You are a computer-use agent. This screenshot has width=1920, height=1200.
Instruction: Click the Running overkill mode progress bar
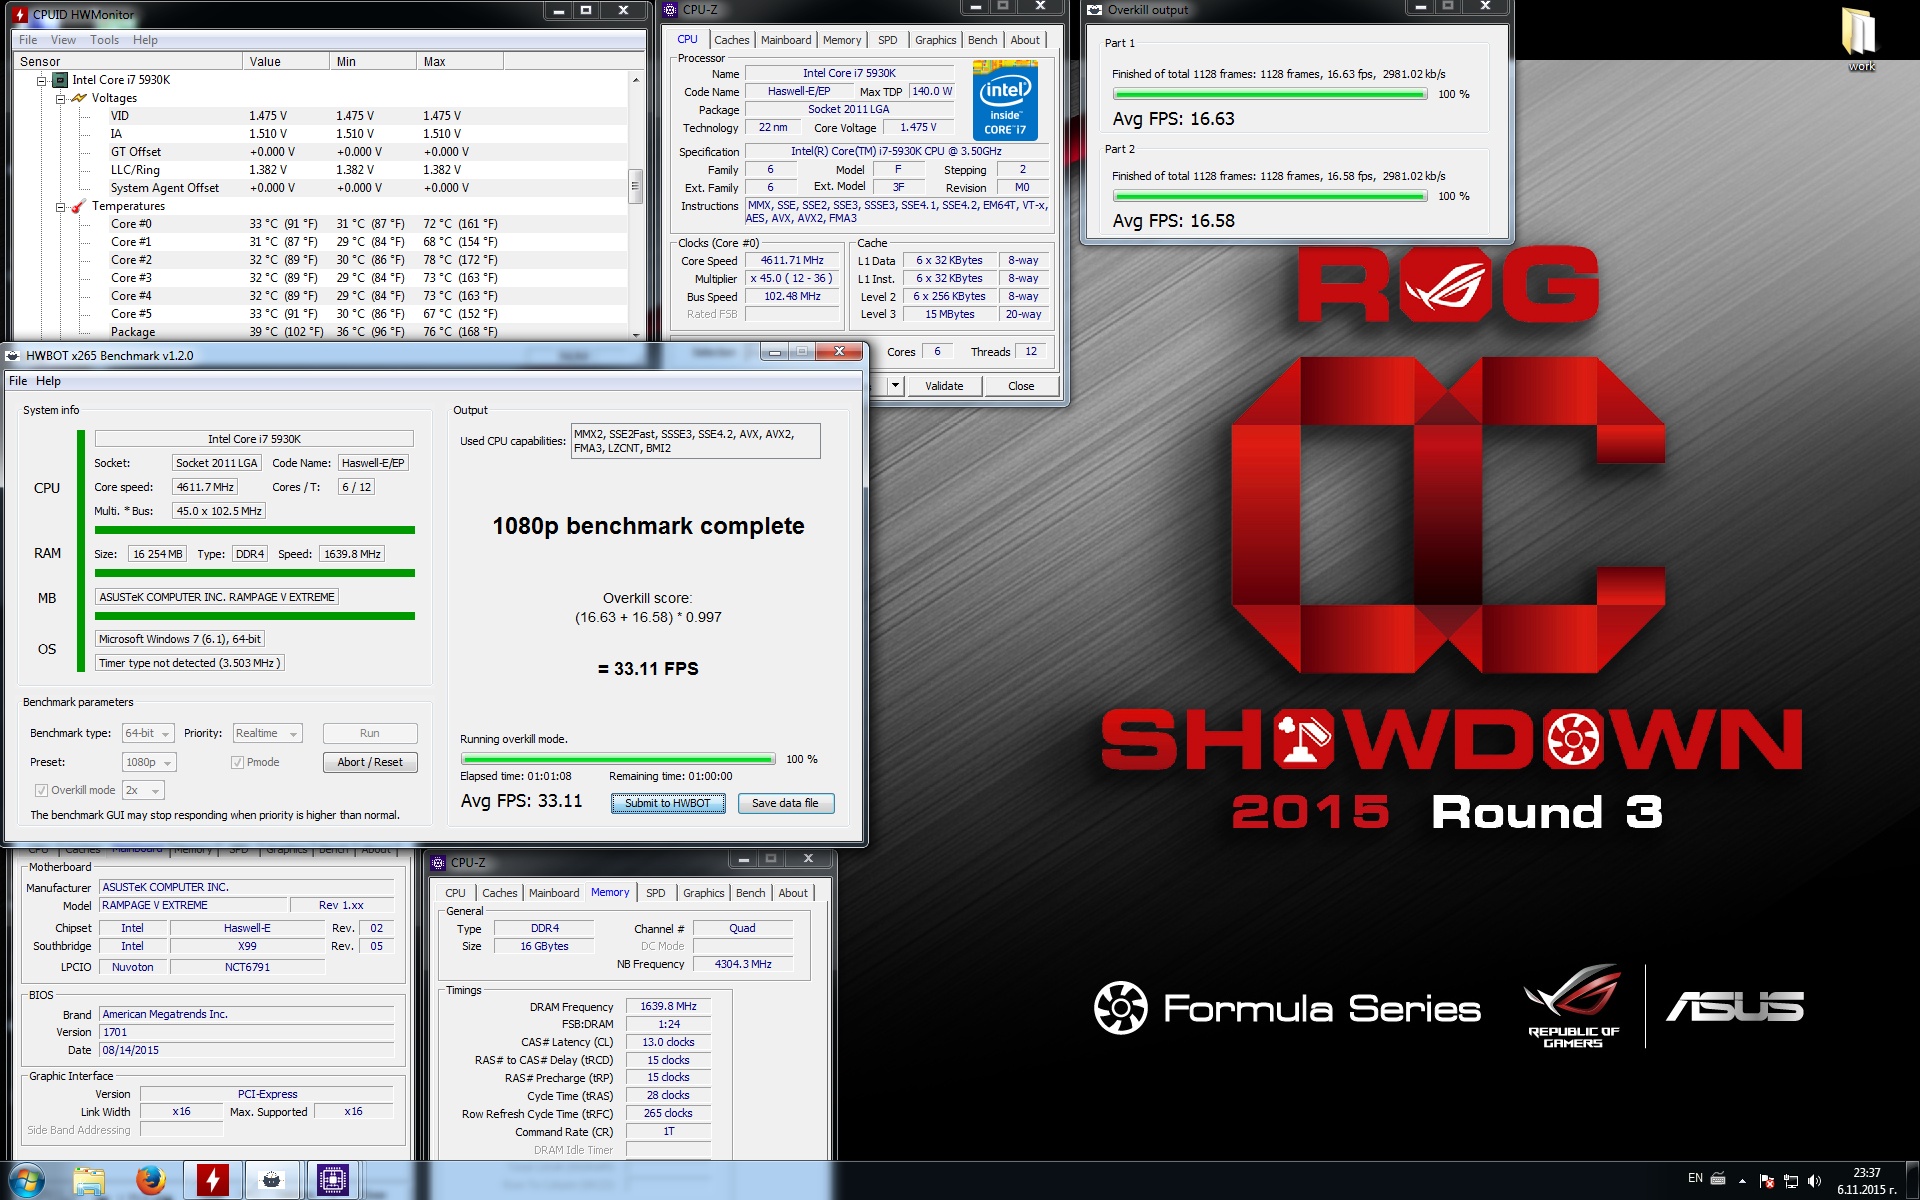617,759
